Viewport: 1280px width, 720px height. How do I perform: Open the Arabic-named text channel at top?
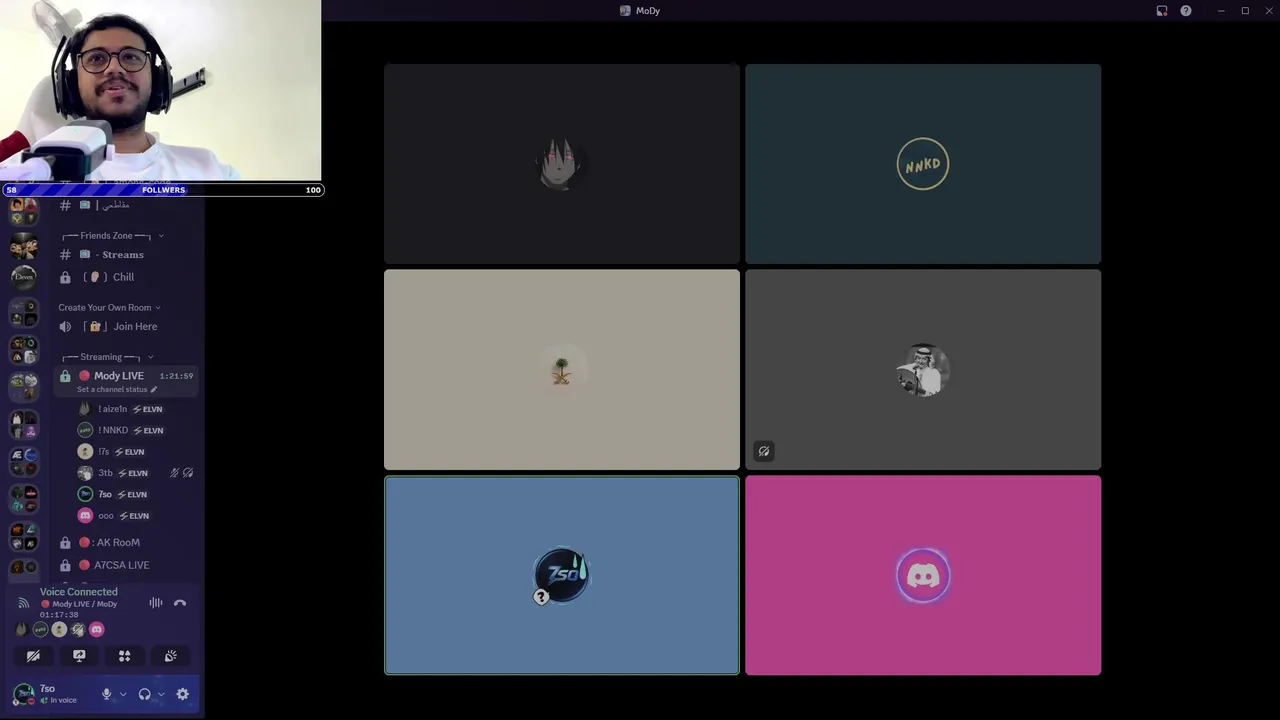[x=128, y=205]
